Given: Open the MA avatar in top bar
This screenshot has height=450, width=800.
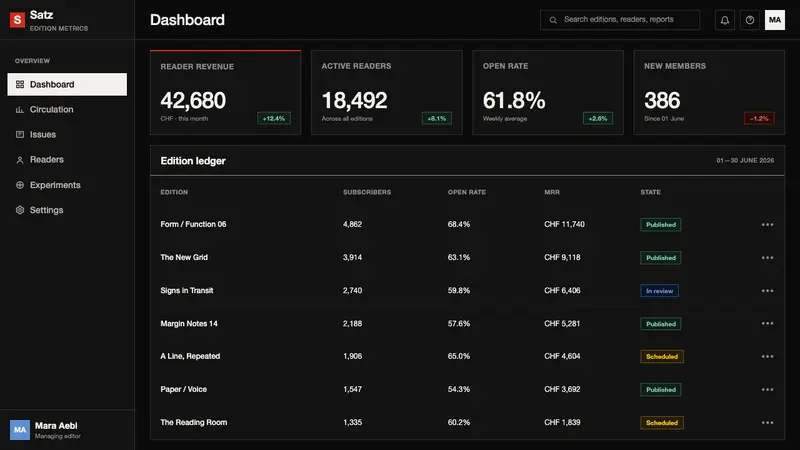Looking at the screenshot, I should (774, 20).
